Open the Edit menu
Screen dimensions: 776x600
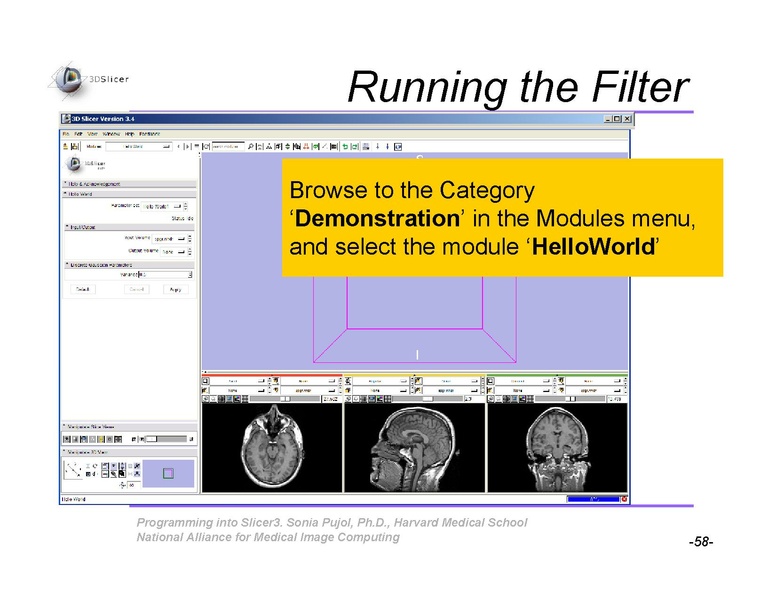pos(78,134)
